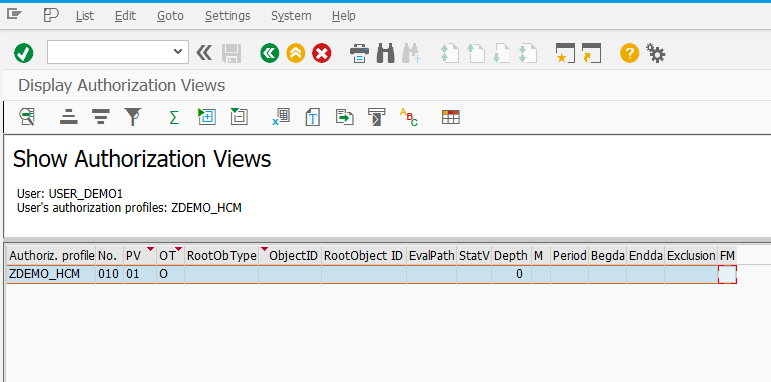The height and width of the screenshot is (382, 771).
Task: Click inside the transaction command field
Action: pyautogui.click(x=110, y=52)
